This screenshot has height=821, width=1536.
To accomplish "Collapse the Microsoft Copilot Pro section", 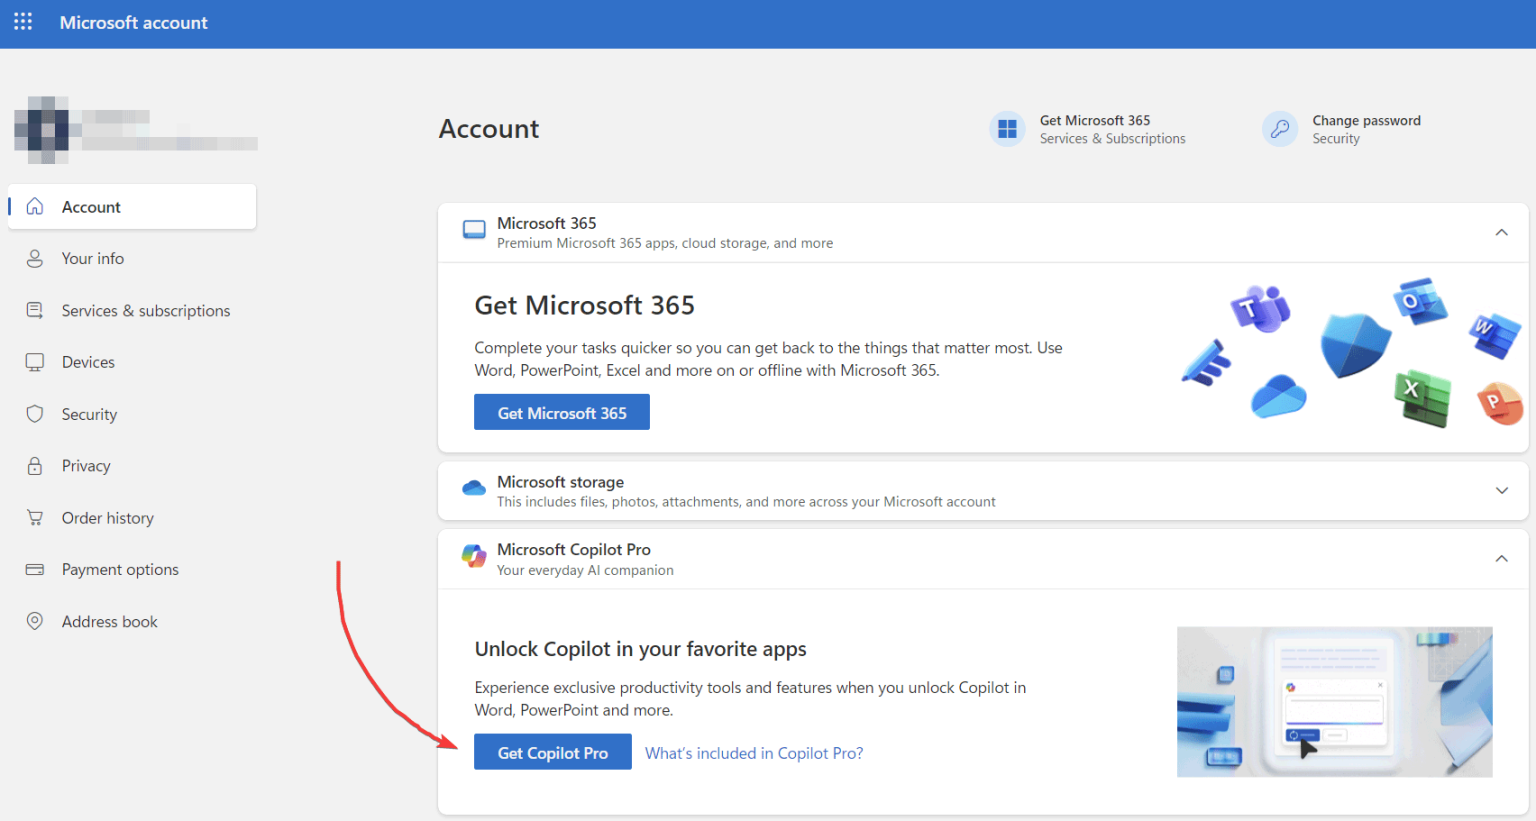I will coord(1501,558).
